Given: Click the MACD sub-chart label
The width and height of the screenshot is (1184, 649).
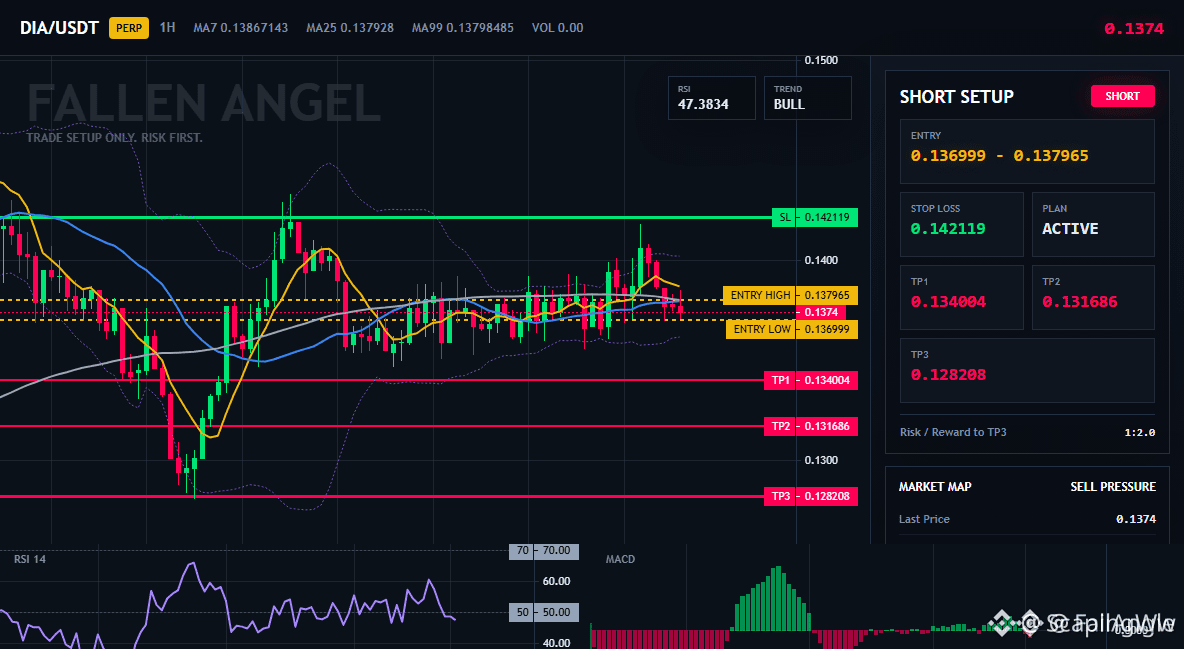Looking at the screenshot, I should tap(620, 559).
